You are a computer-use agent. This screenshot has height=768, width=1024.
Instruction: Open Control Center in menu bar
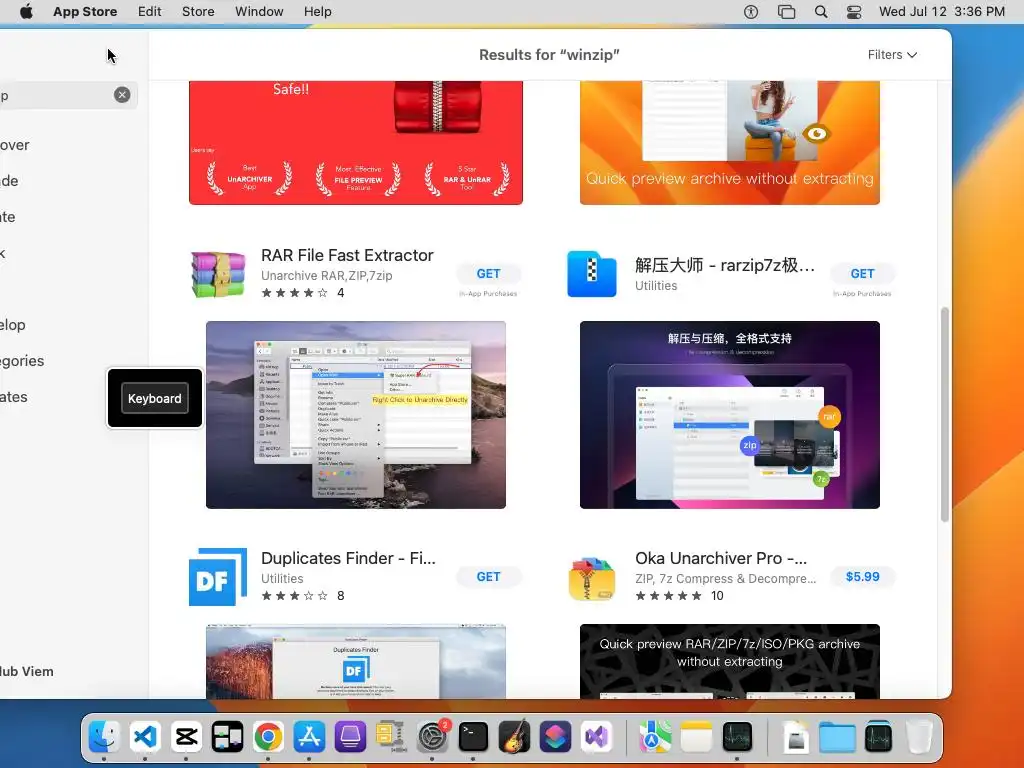[x=854, y=12]
